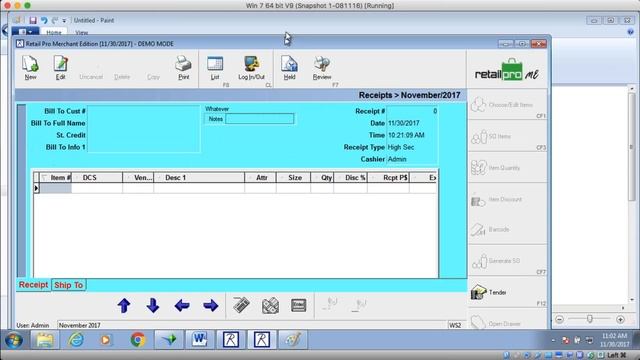The width and height of the screenshot is (640, 360).
Task: Open Choose/Edit Items in side panel
Action: (x=507, y=105)
